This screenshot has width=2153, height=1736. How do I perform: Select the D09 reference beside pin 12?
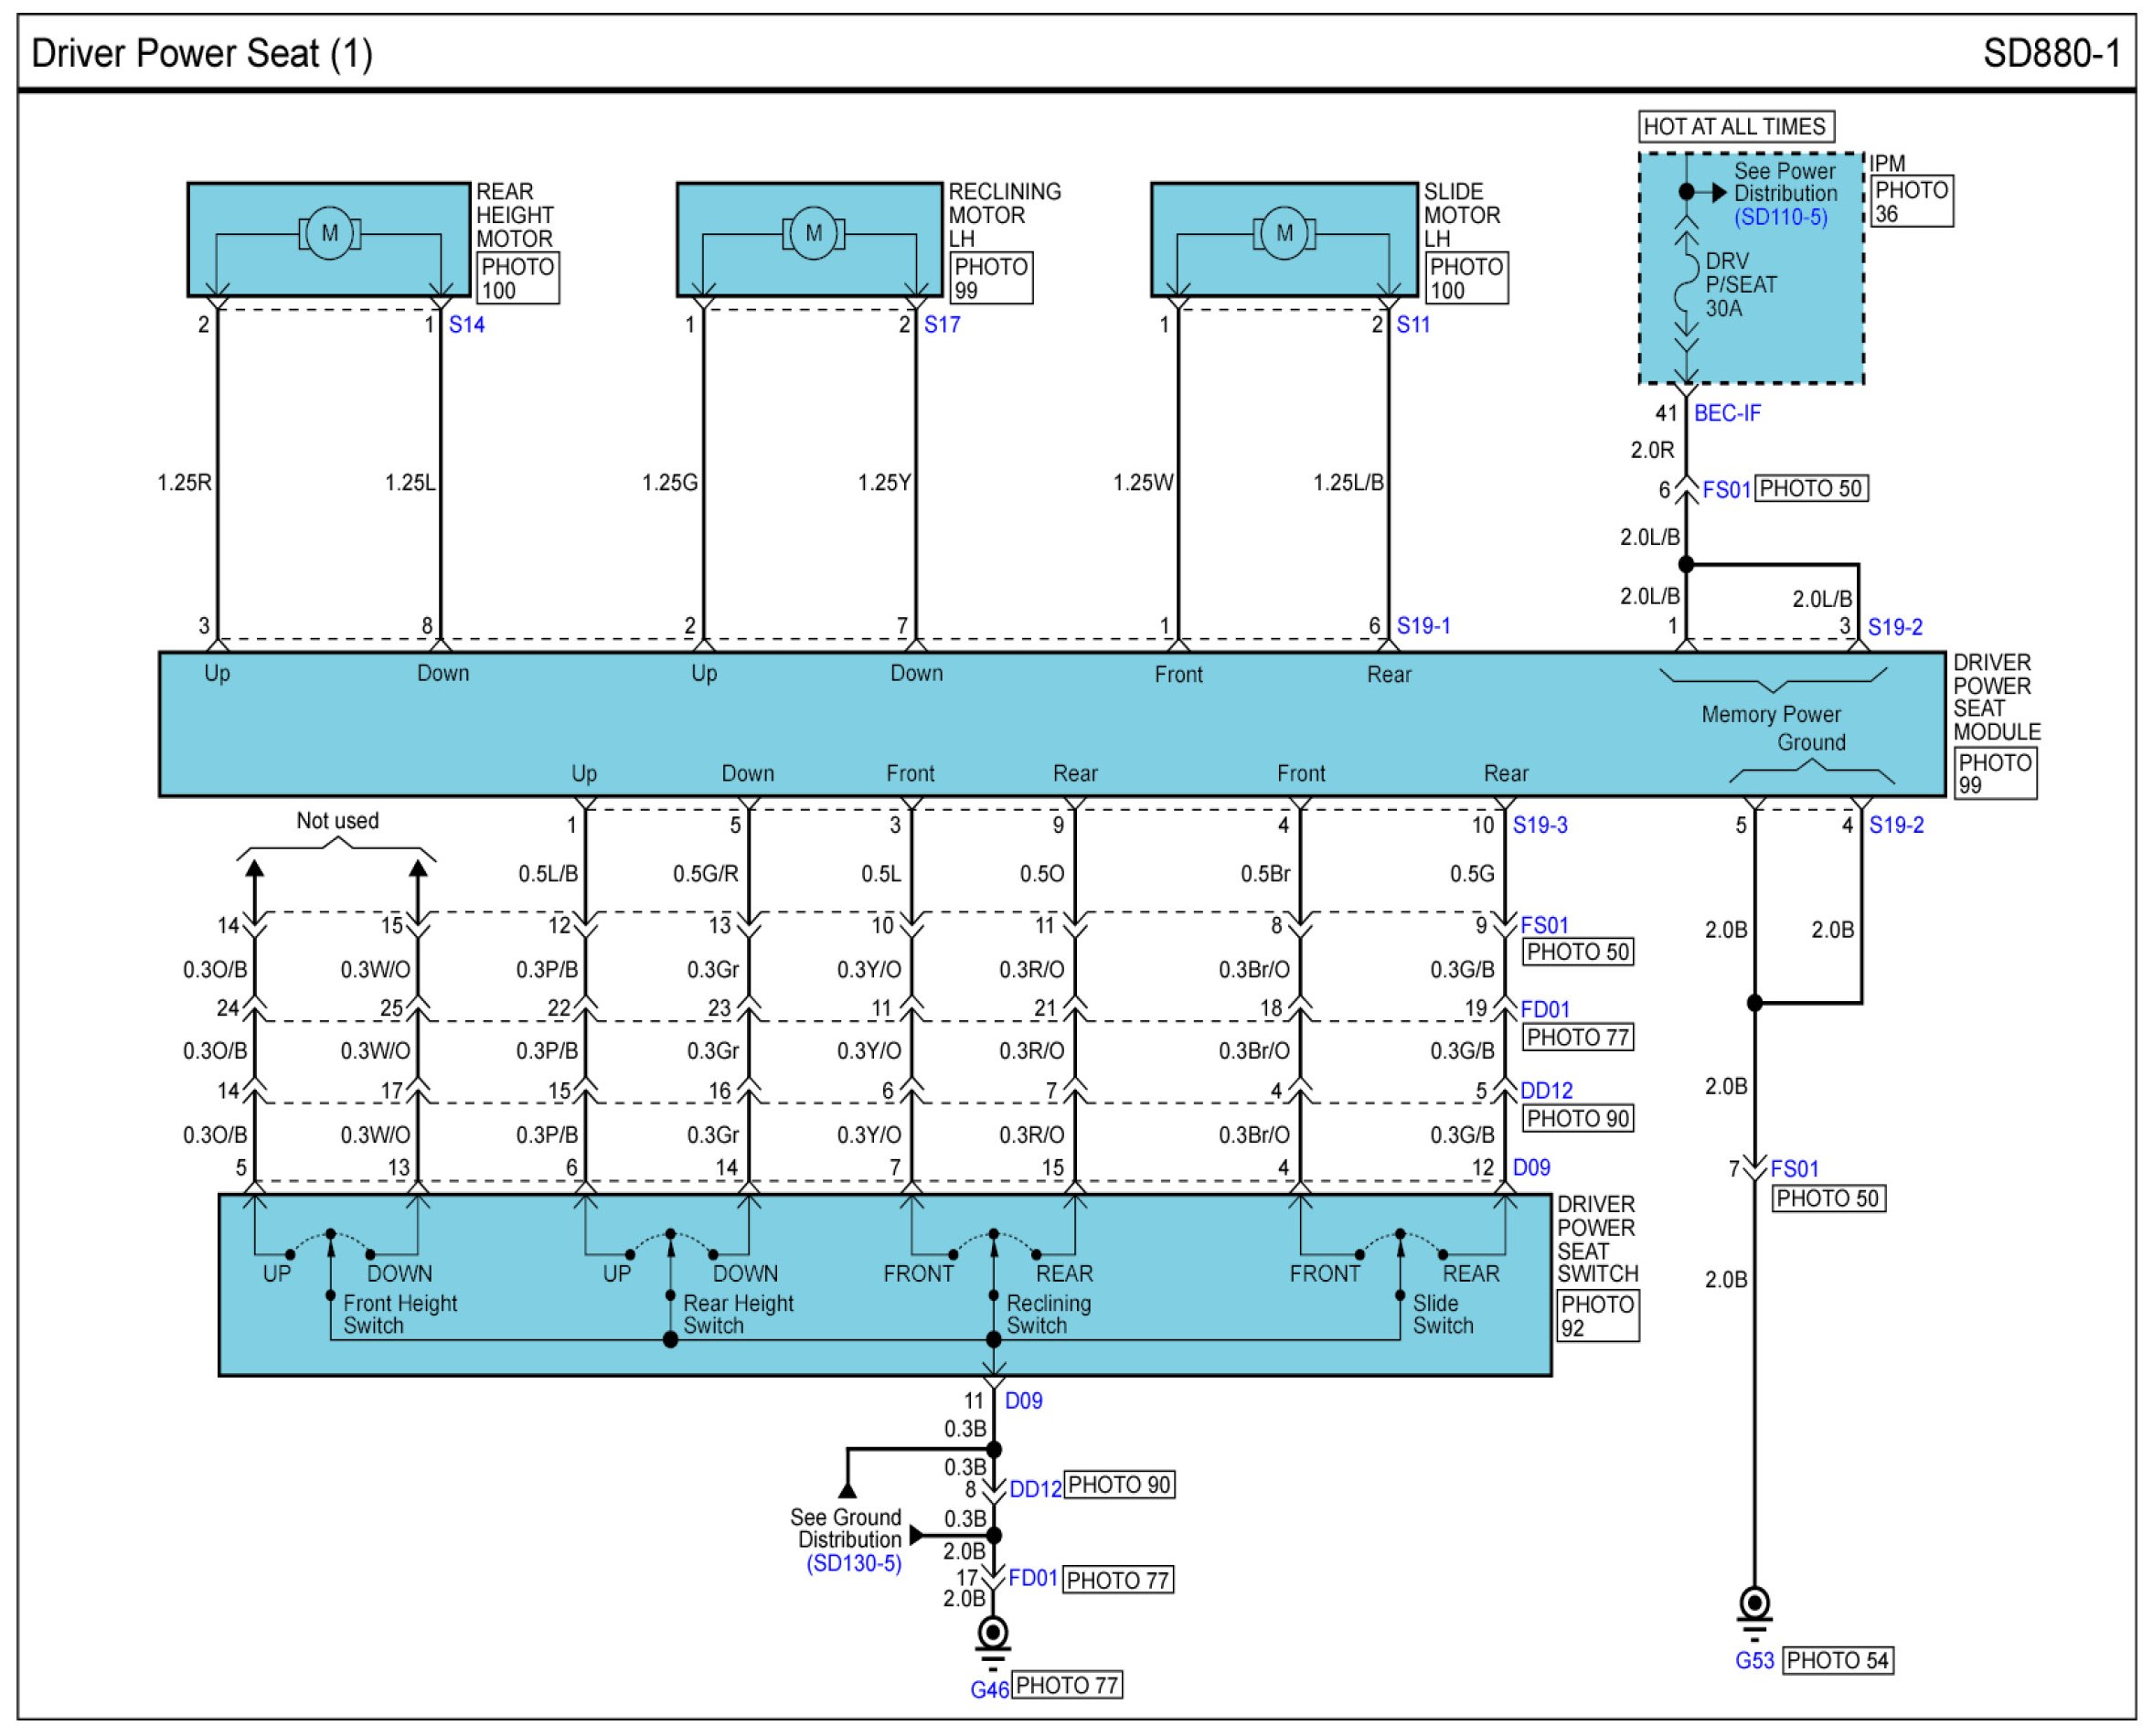pyautogui.click(x=1531, y=1168)
